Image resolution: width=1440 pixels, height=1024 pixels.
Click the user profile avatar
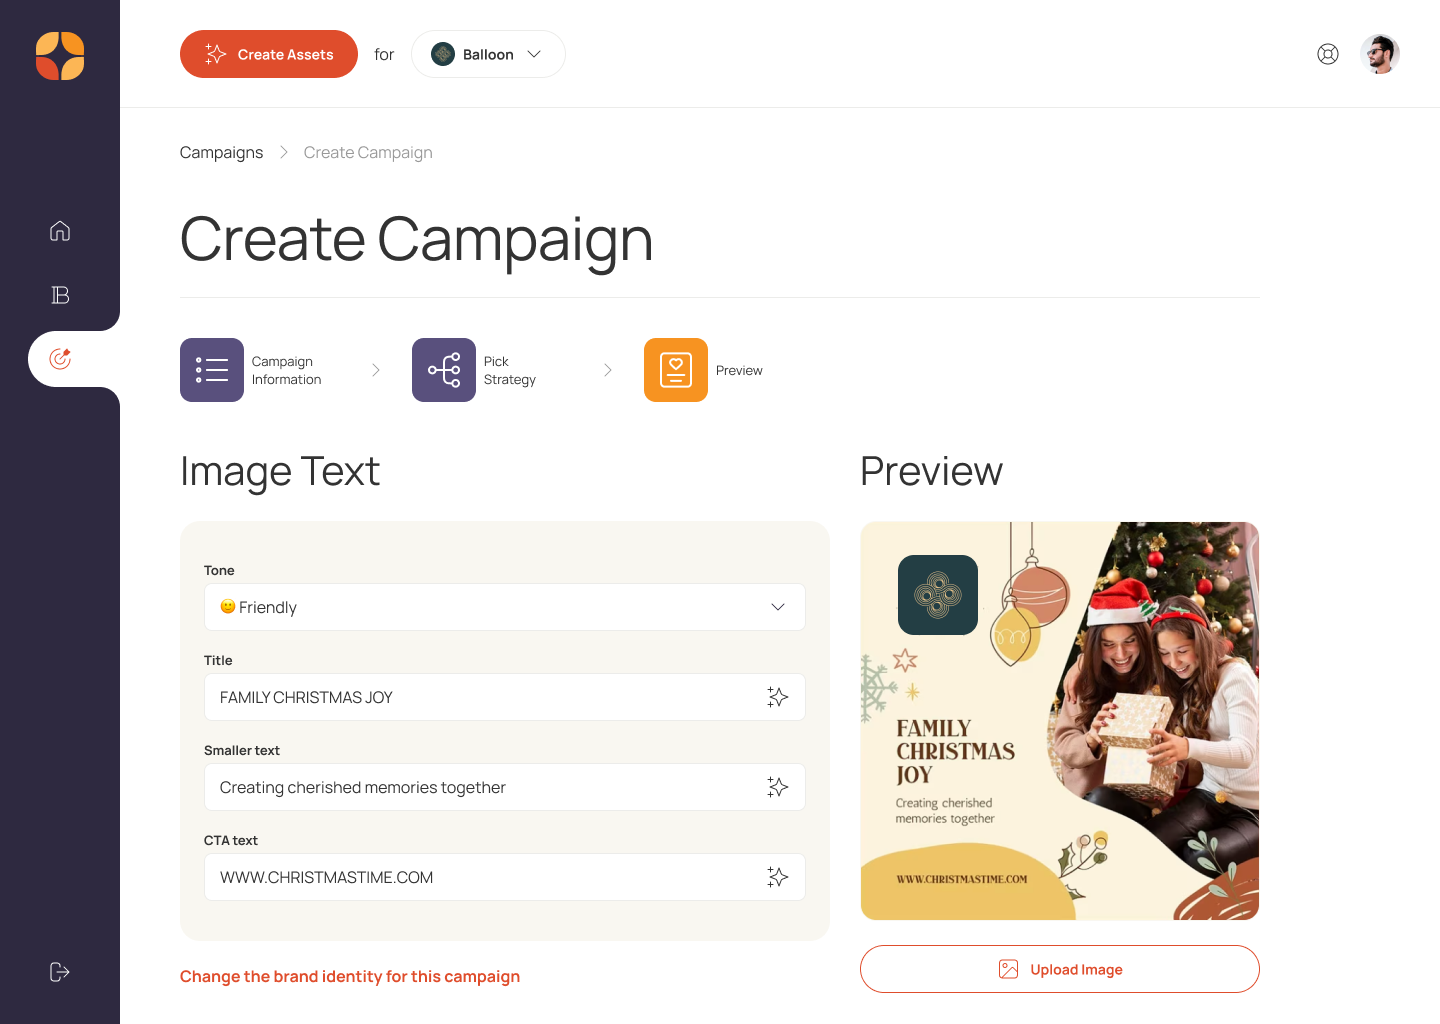(1380, 54)
